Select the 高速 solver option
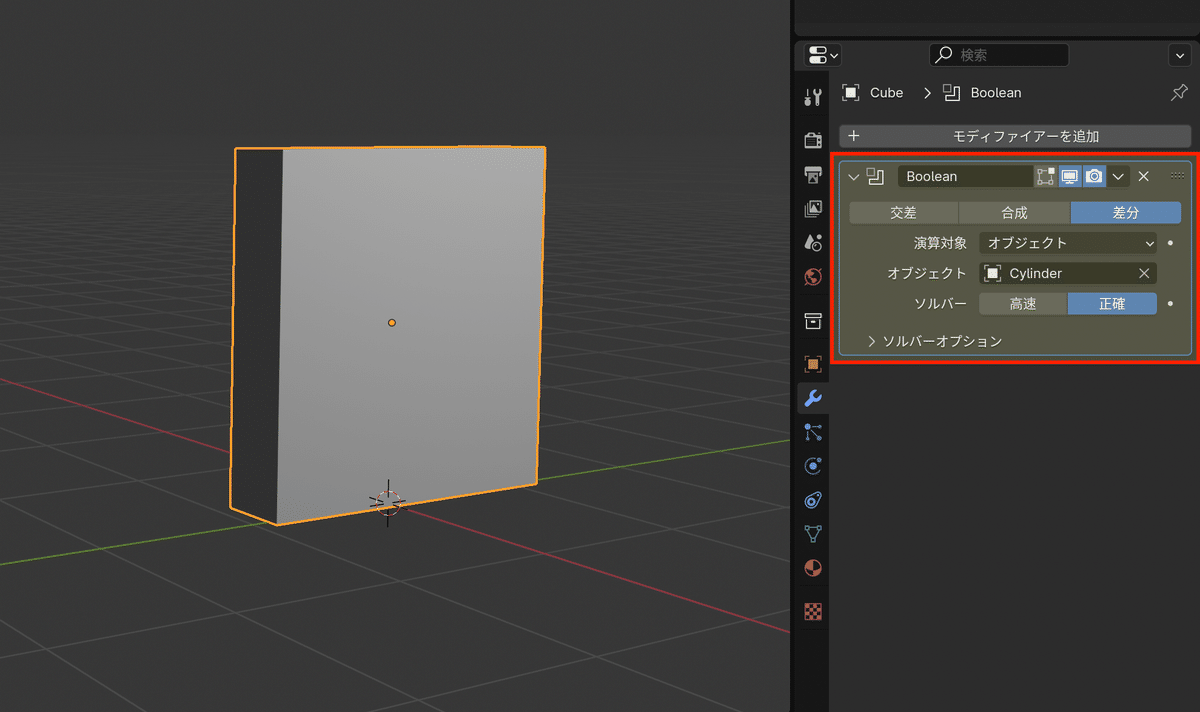1200x712 pixels. click(1022, 304)
